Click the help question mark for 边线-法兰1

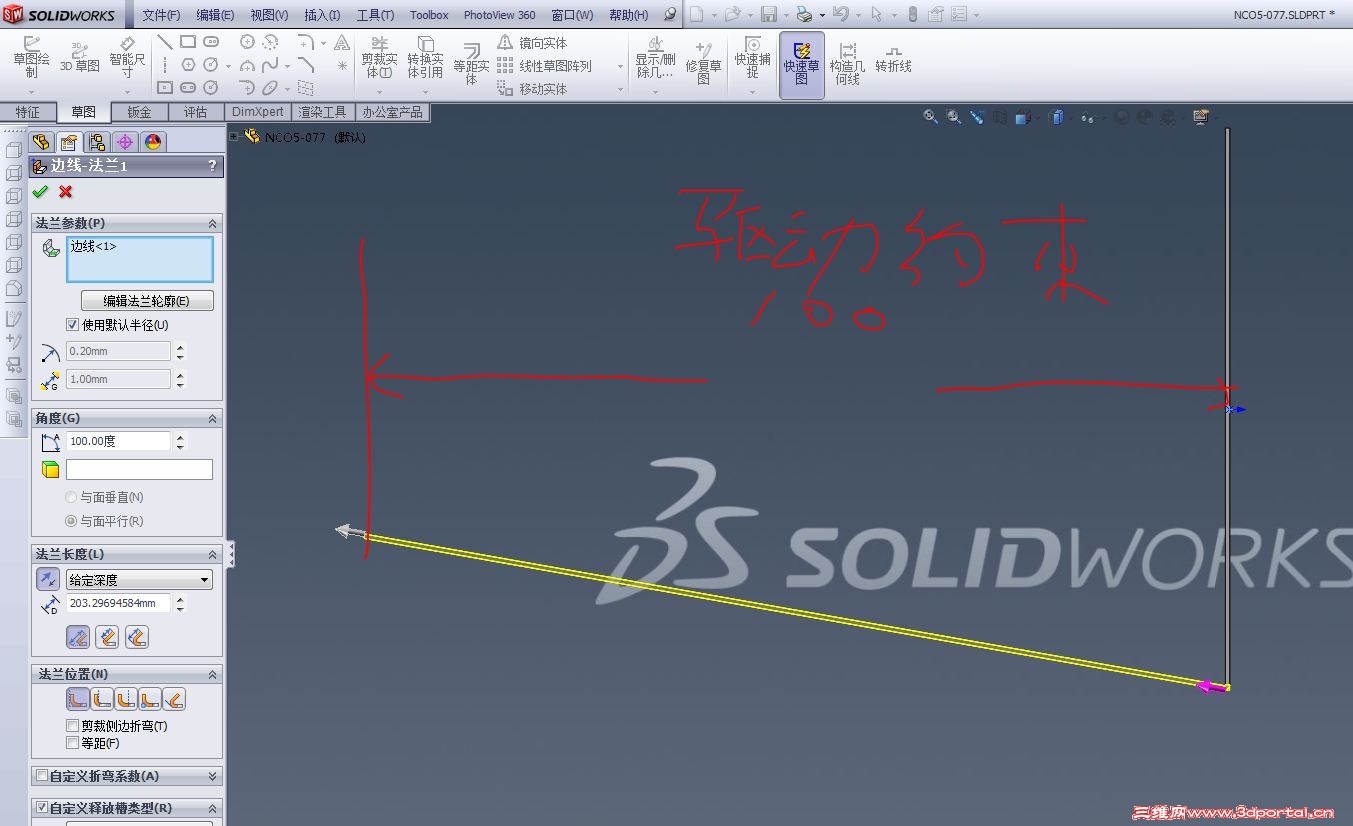212,166
